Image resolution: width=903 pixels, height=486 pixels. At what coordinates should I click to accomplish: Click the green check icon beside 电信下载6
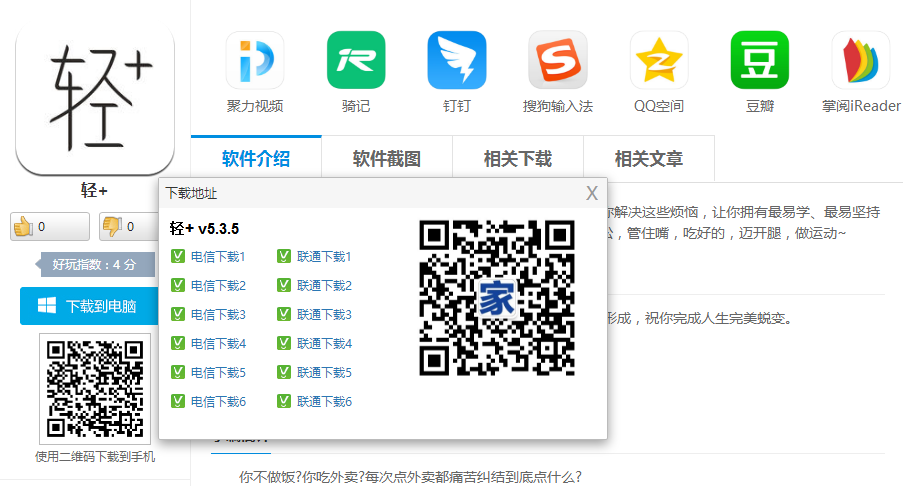pos(178,401)
